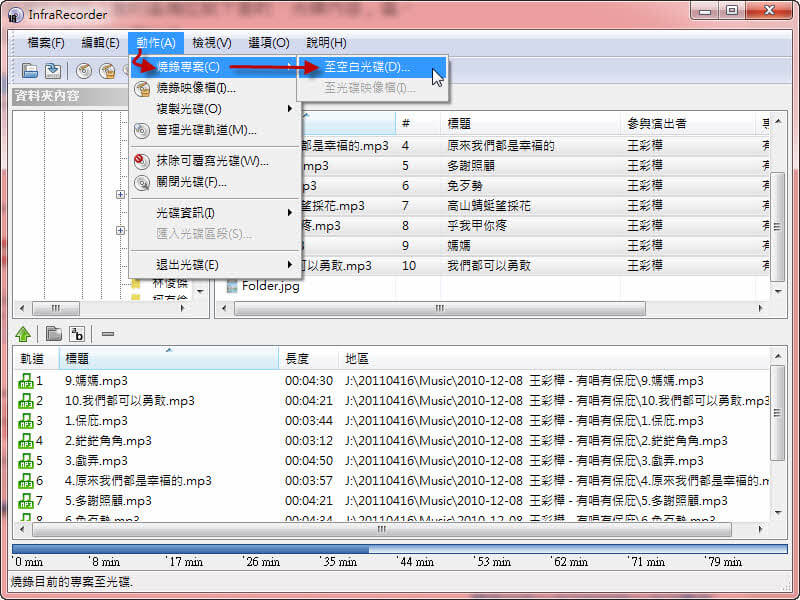Navigate up a level with the green arrow icon
This screenshot has width=800, height=600.
click(x=22, y=335)
